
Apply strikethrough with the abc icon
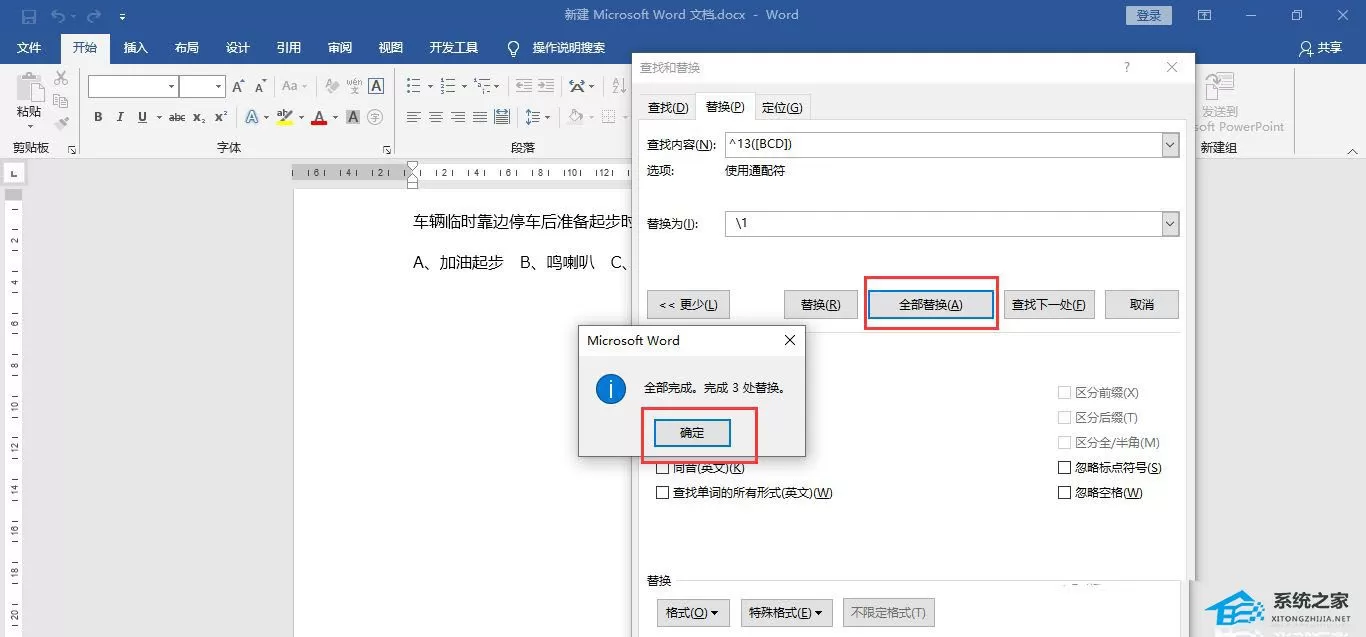coord(177,117)
